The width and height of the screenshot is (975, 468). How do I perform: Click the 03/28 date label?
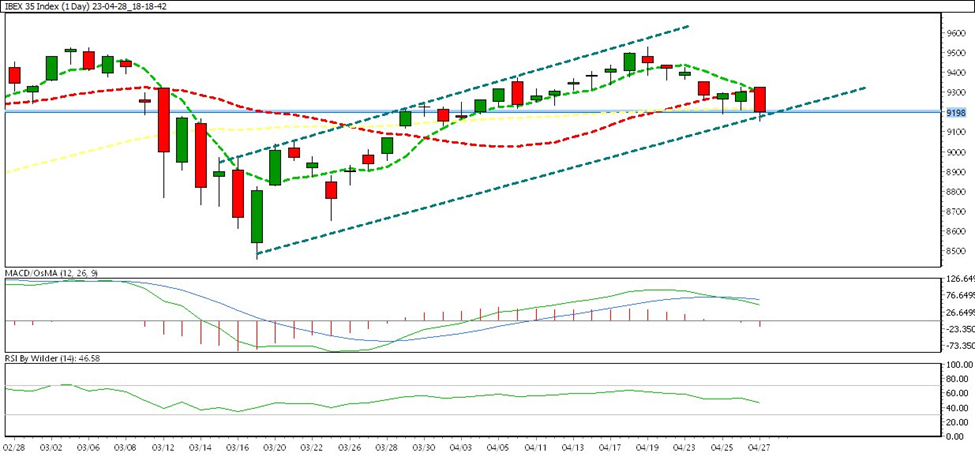(x=387, y=446)
